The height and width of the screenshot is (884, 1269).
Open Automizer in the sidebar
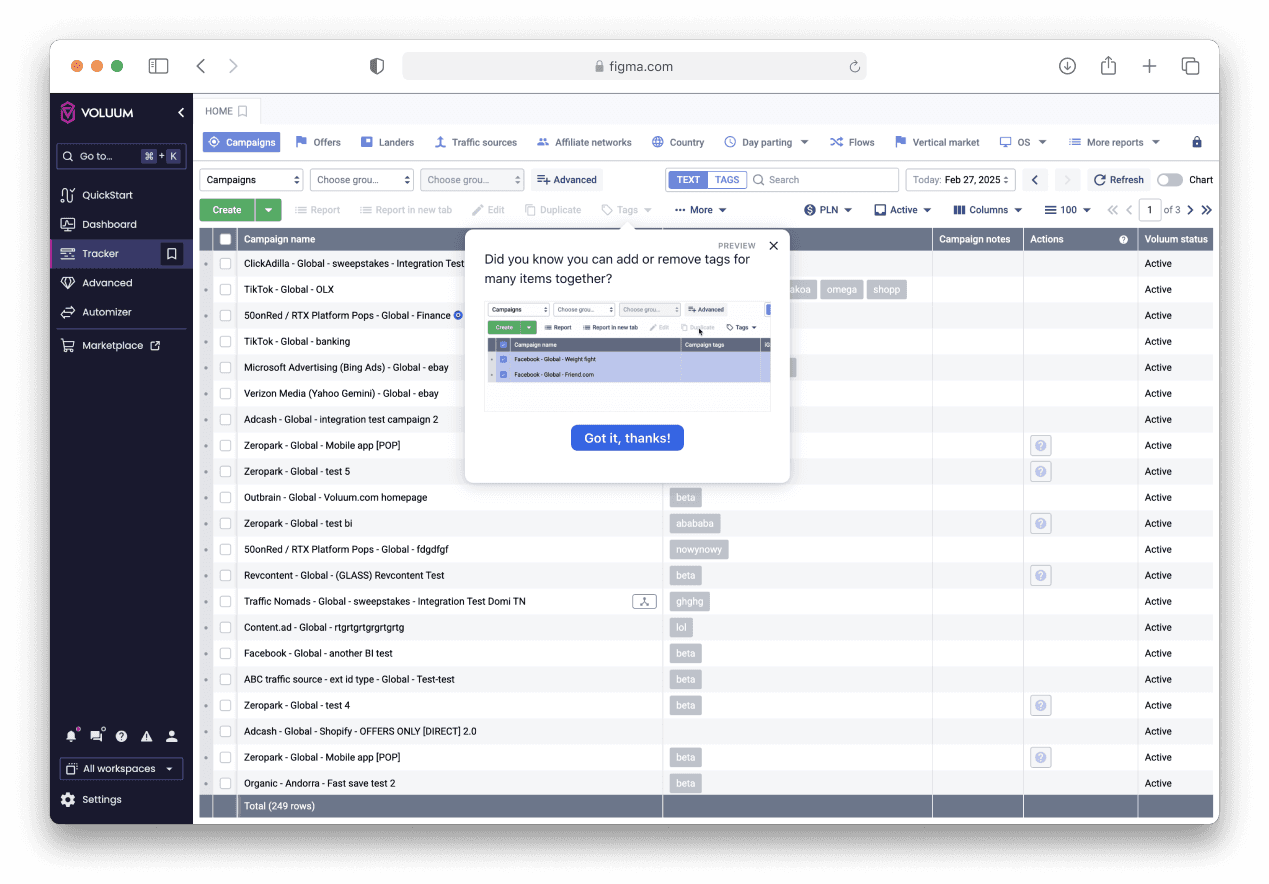click(96, 312)
